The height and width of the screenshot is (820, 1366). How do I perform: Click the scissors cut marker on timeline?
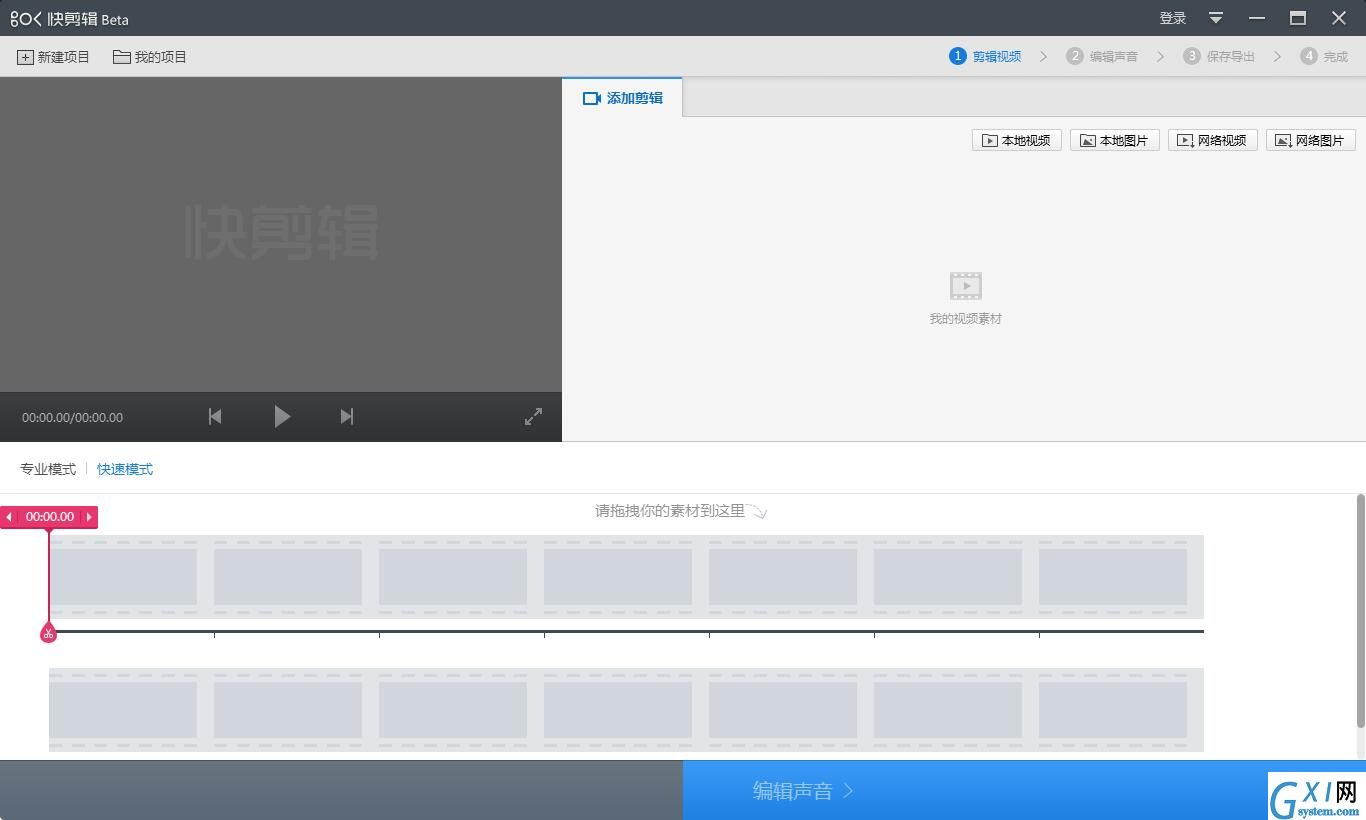point(48,633)
